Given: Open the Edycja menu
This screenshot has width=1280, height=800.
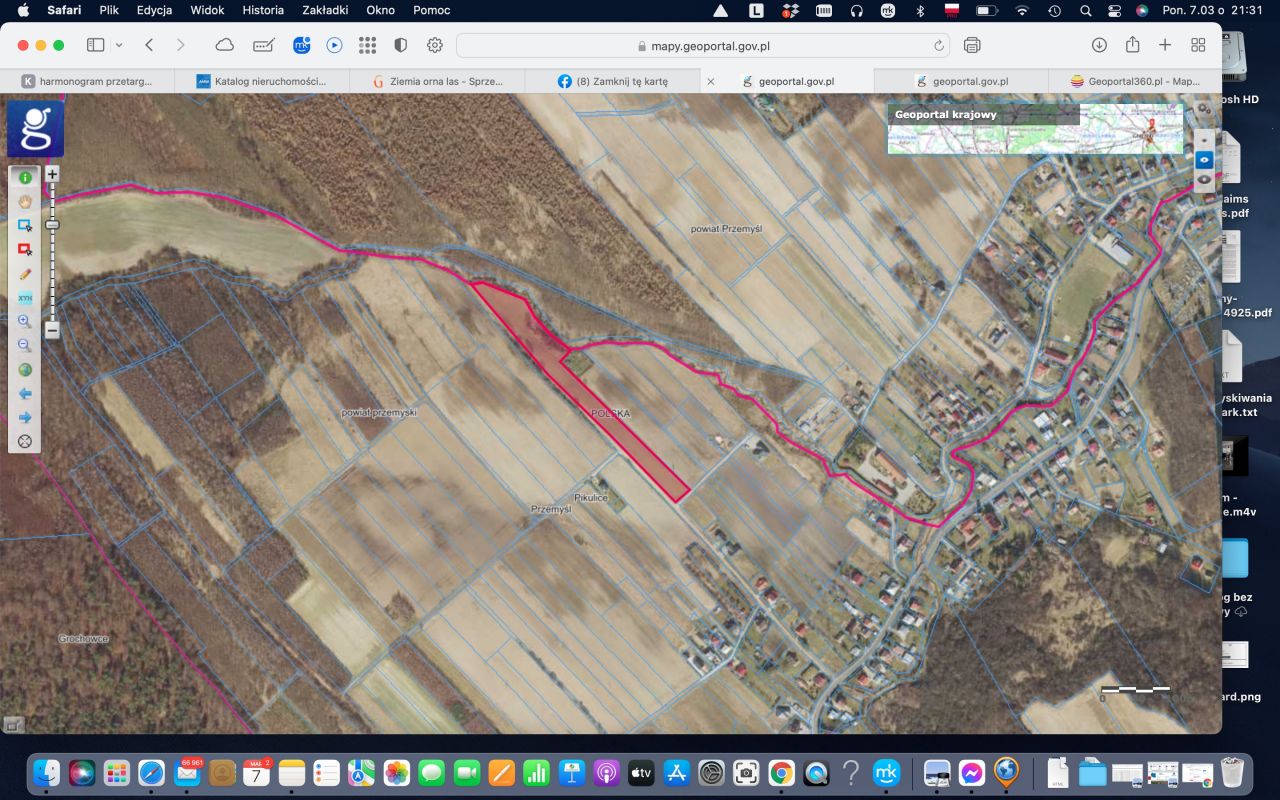Looking at the screenshot, I should coord(154,10).
